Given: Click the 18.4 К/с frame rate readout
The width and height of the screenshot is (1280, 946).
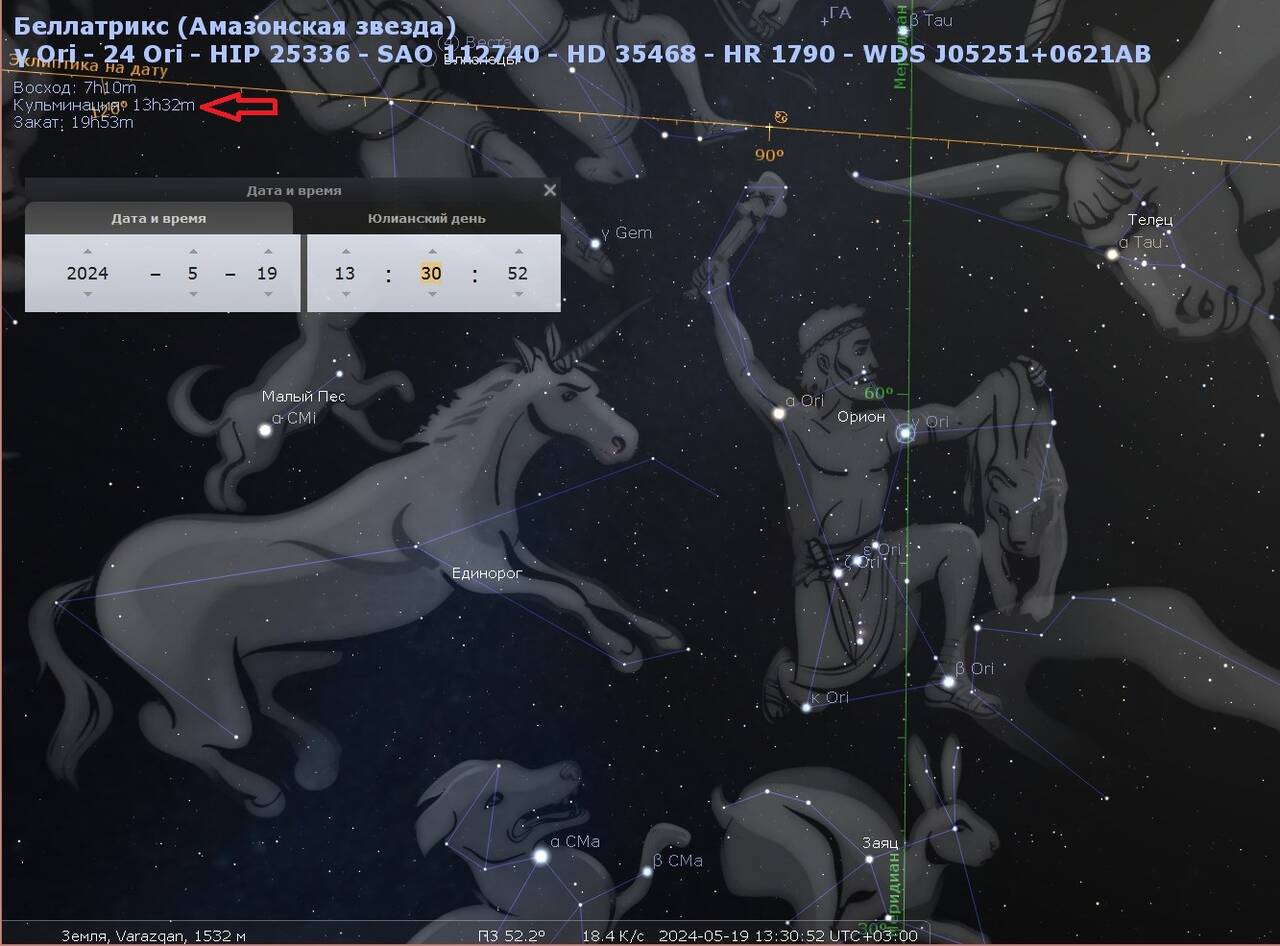Looking at the screenshot, I should [613, 936].
